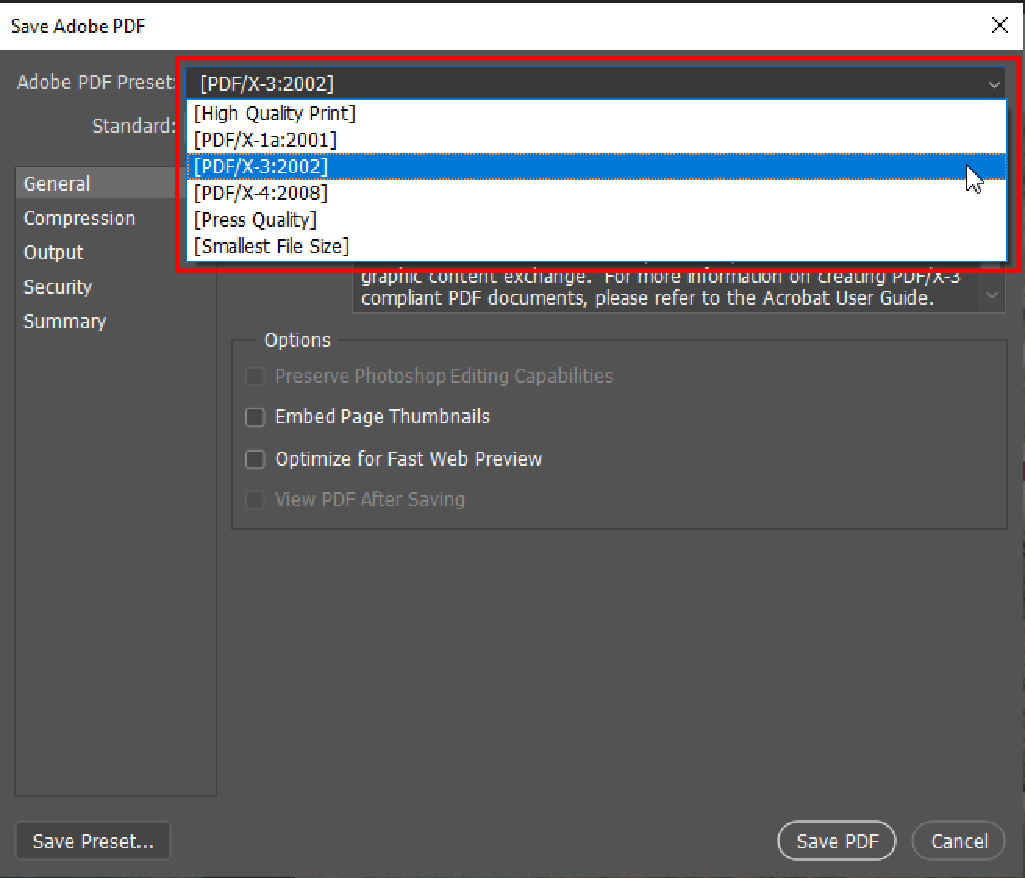Check Preserve Photoshop Editing Capabilities
Screen dimensions: 1025x878
pos(256,377)
